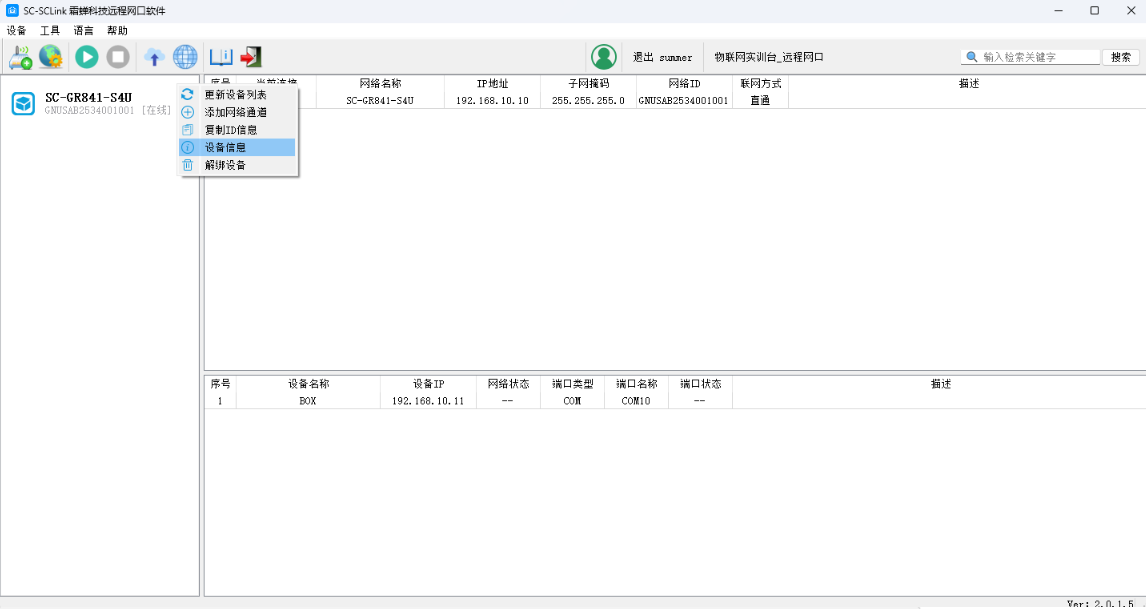Click the 搜索 button
This screenshot has height=609, width=1146.
tap(1121, 57)
